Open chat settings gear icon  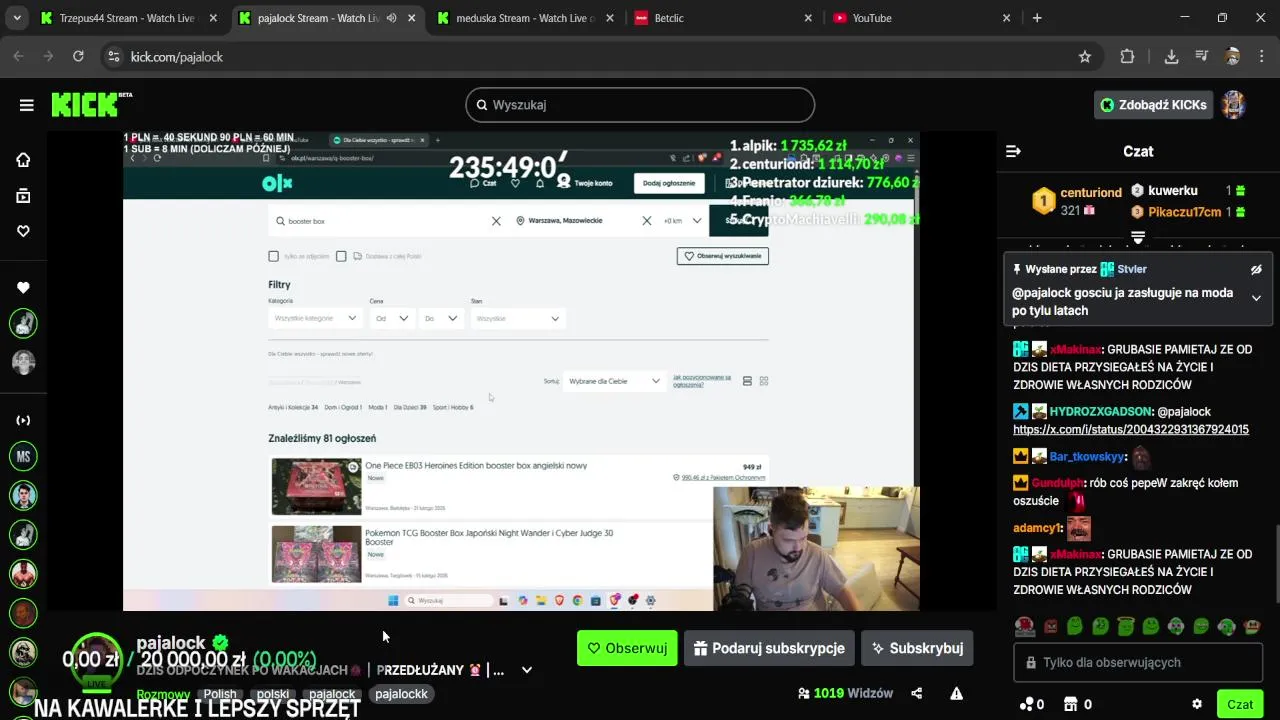coord(1197,704)
